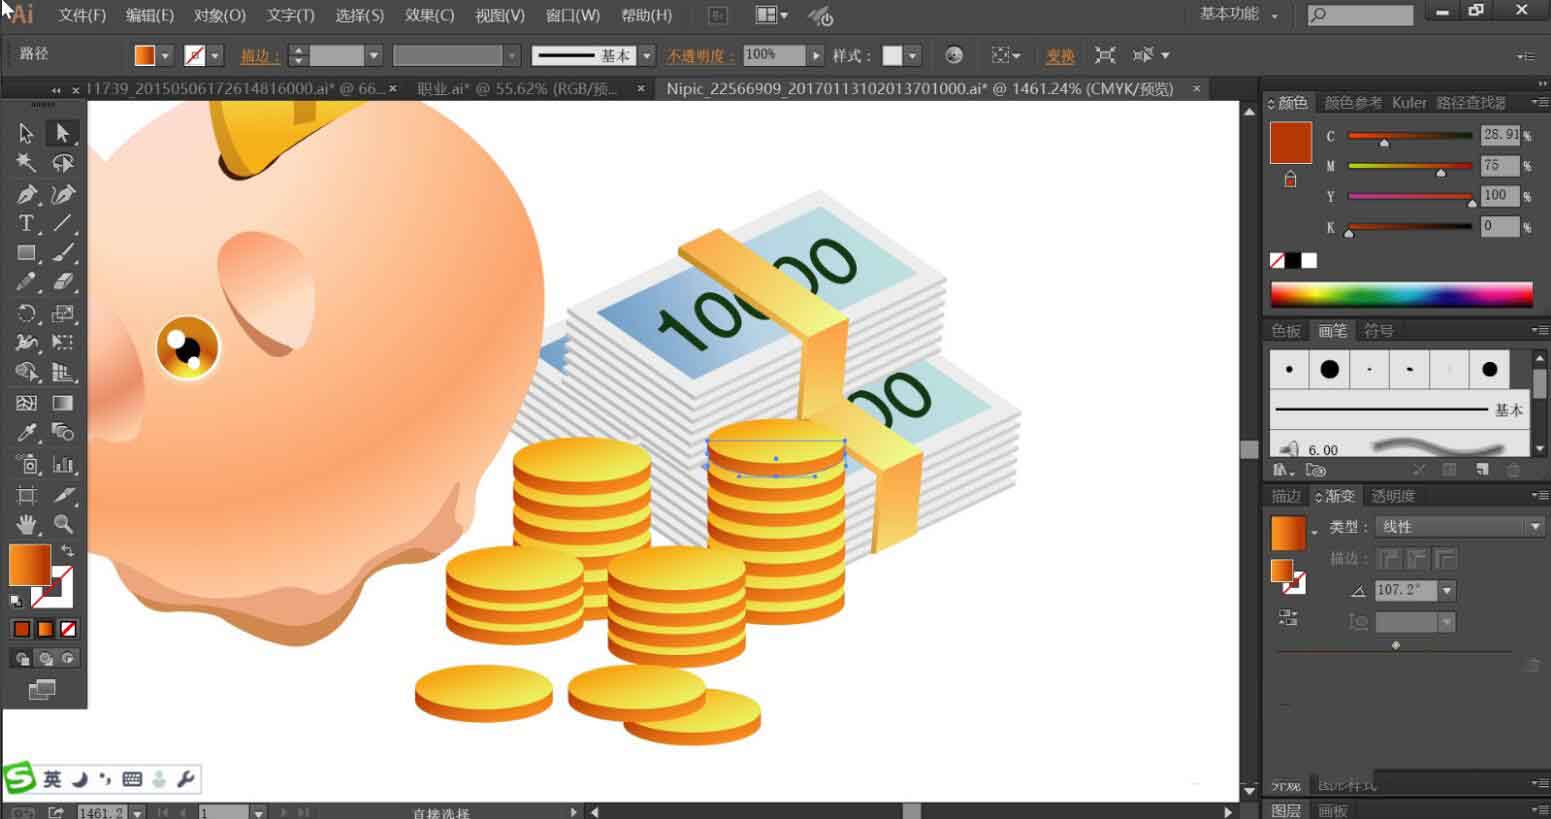
Task: Select the Hand tool
Action: [x=26, y=524]
